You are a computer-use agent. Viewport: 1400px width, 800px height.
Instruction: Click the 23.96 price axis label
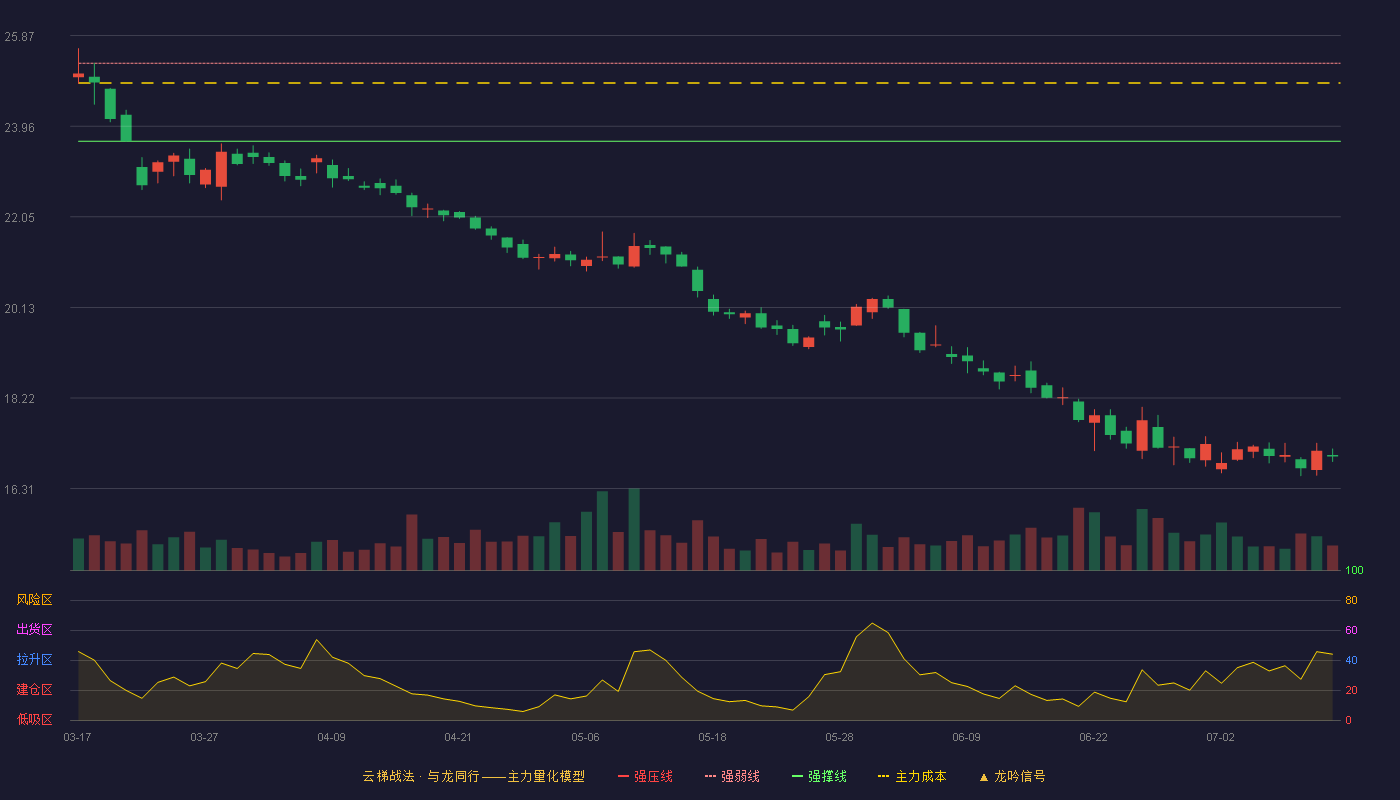pyautogui.click(x=19, y=127)
